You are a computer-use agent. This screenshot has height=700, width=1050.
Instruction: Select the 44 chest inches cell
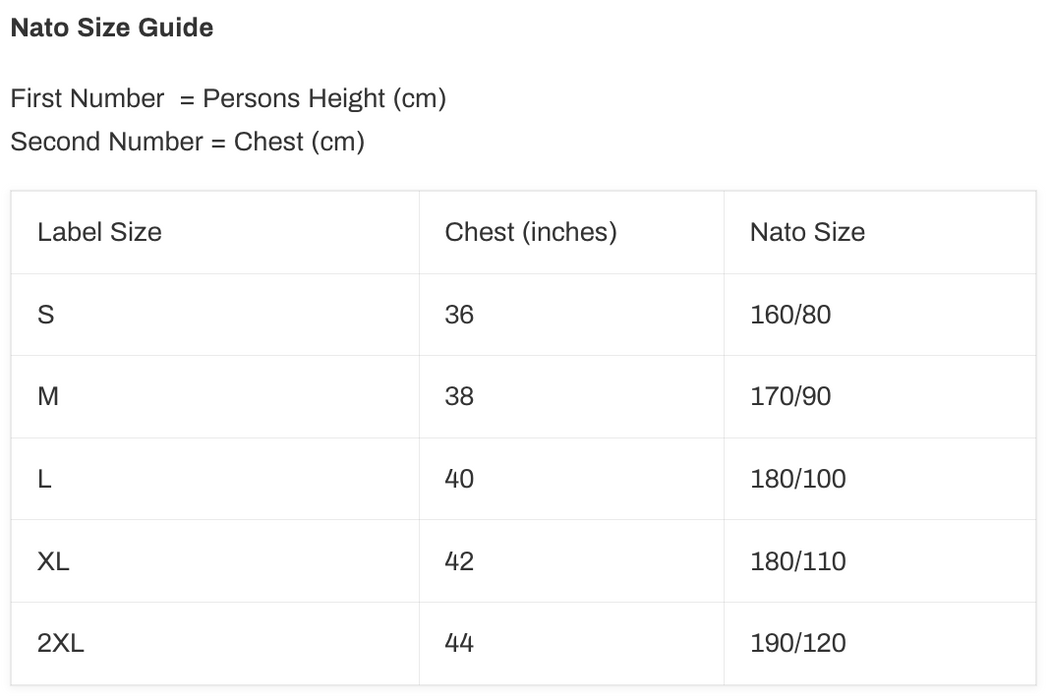click(x=460, y=643)
